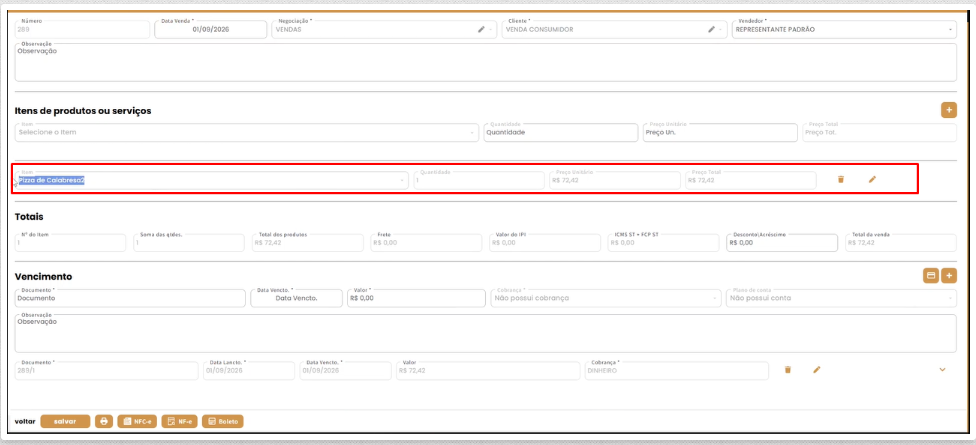The height and width of the screenshot is (445, 976).
Task: Generate a Boleto
Action: tap(223, 421)
